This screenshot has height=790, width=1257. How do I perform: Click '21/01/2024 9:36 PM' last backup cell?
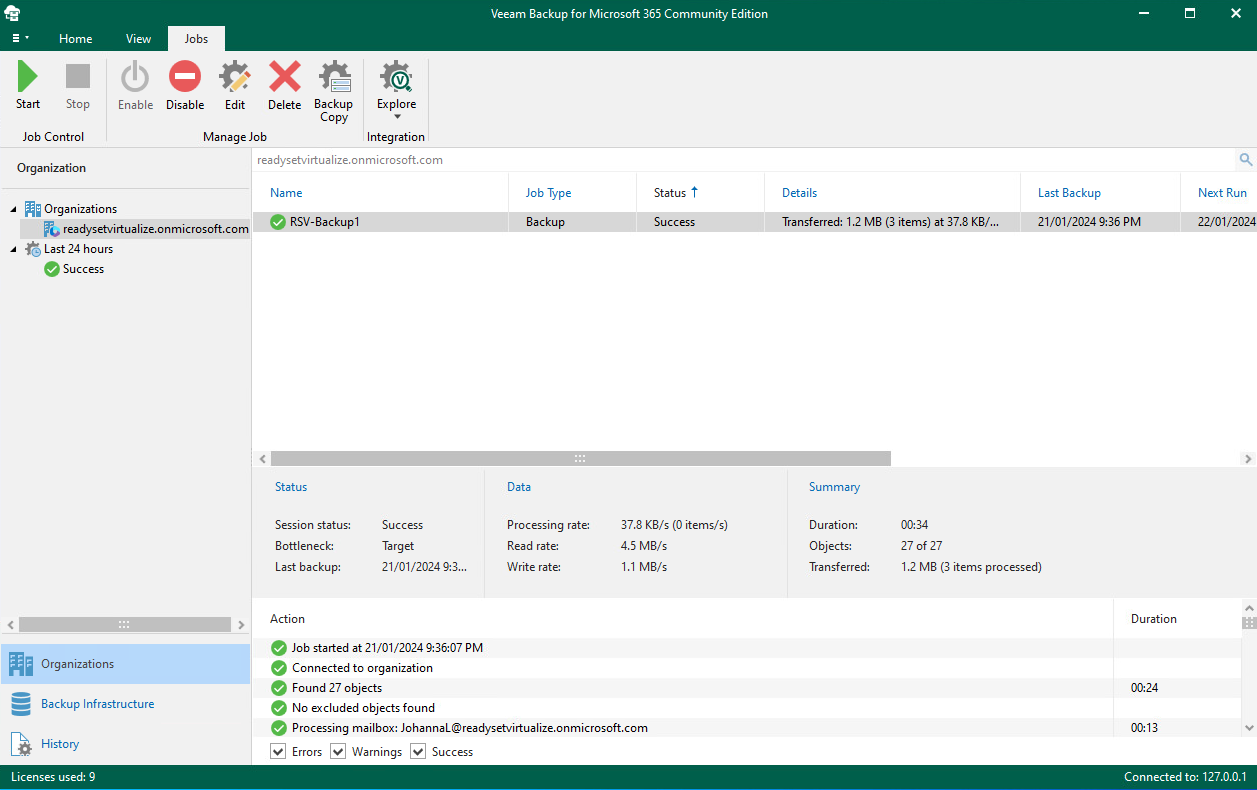click(x=1089, y=222)
